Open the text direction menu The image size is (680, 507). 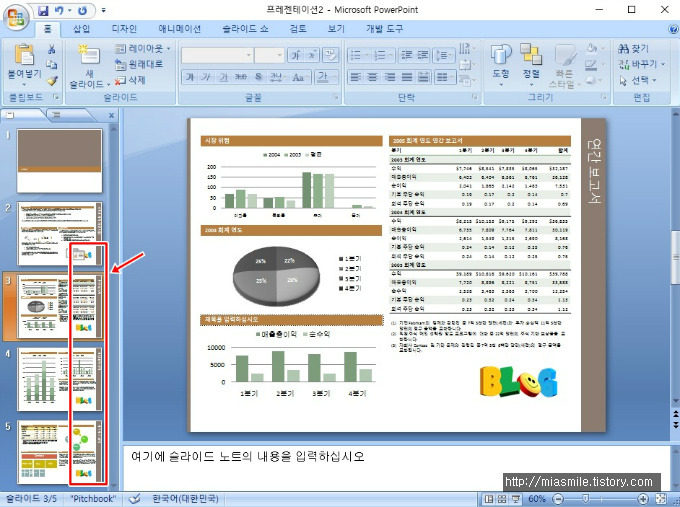click(x=466, y=49)
